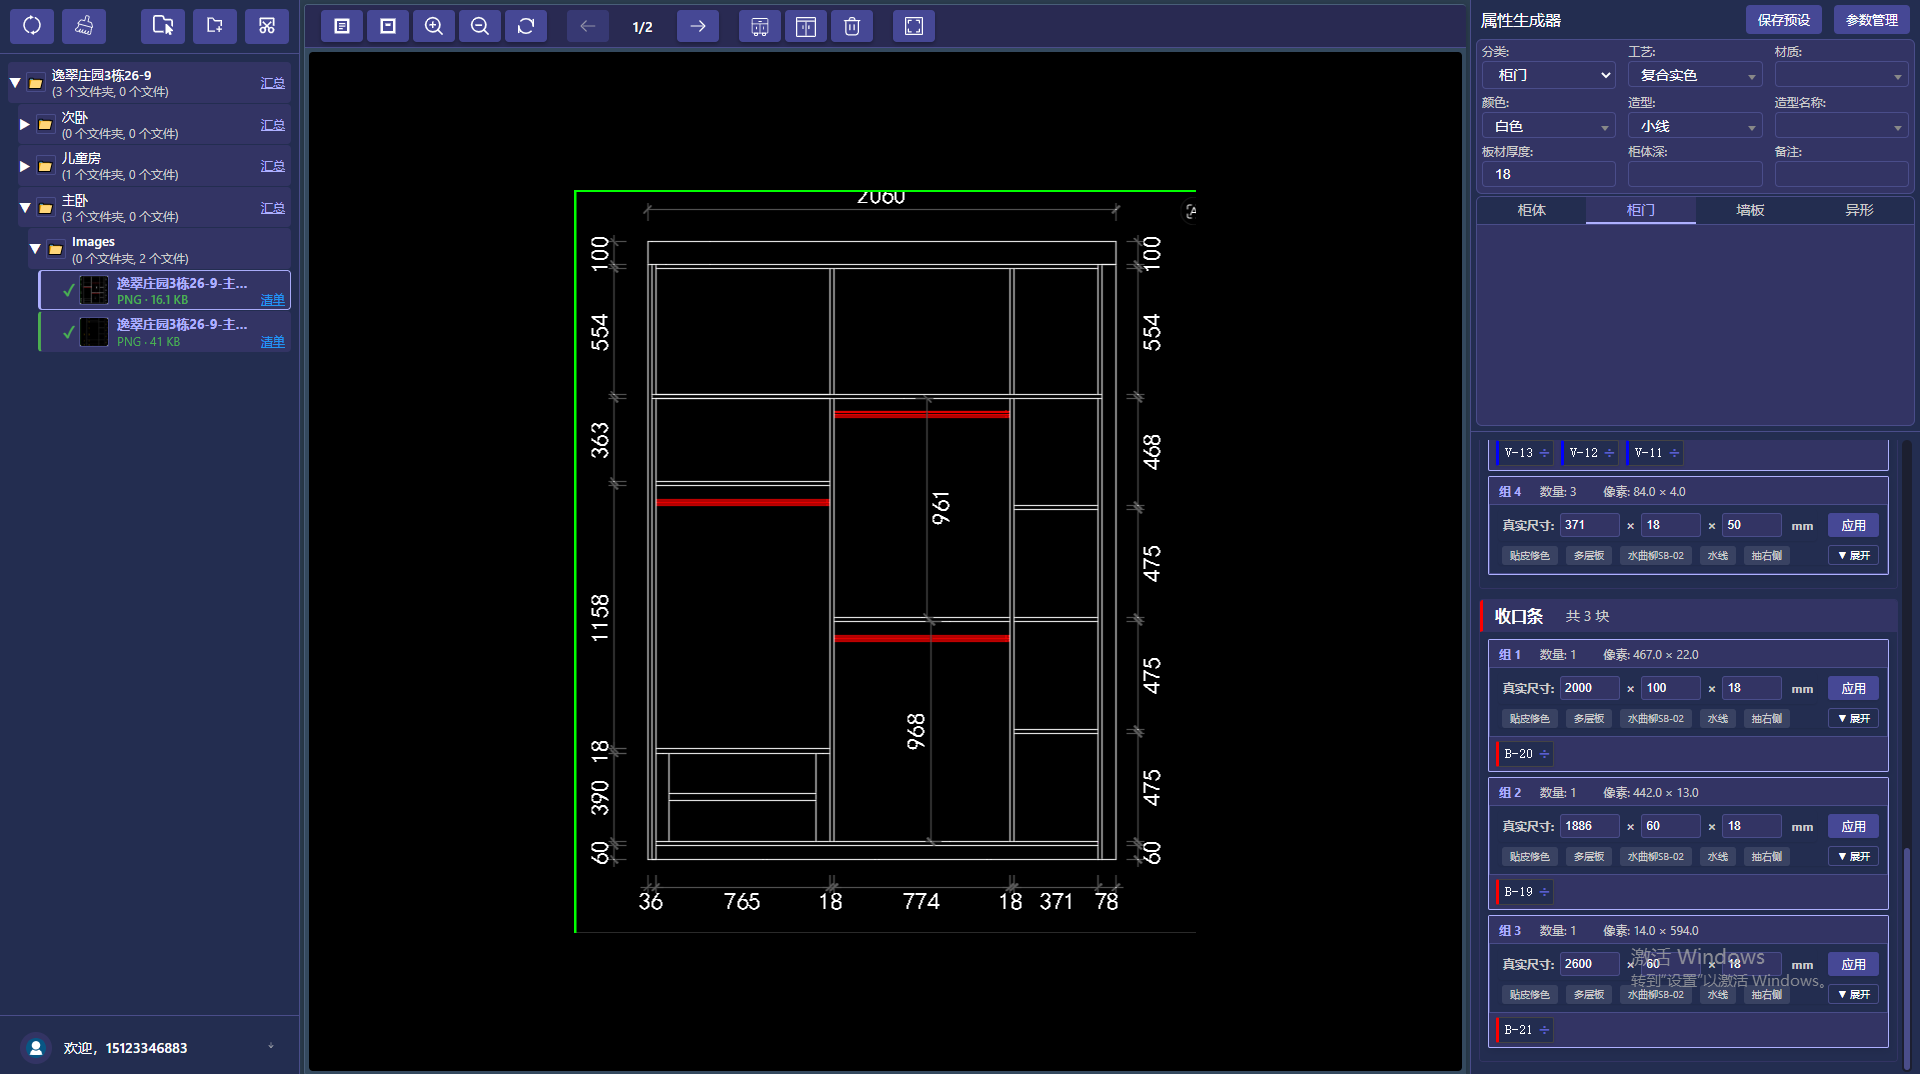Toggle the 贴皮修色 tag in 收口条 组 3
The image size is (1920, 1074).
[1529, 994]
